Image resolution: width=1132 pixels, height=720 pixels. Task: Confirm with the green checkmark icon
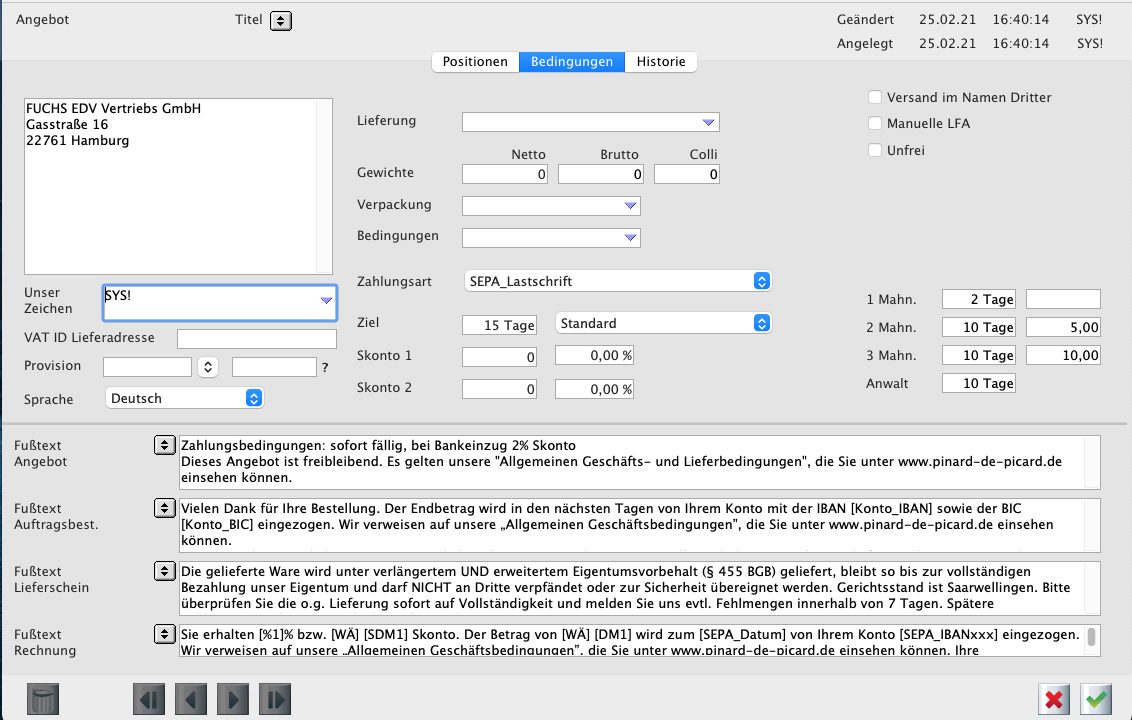pyautogui.click(x=1097, y=699)
